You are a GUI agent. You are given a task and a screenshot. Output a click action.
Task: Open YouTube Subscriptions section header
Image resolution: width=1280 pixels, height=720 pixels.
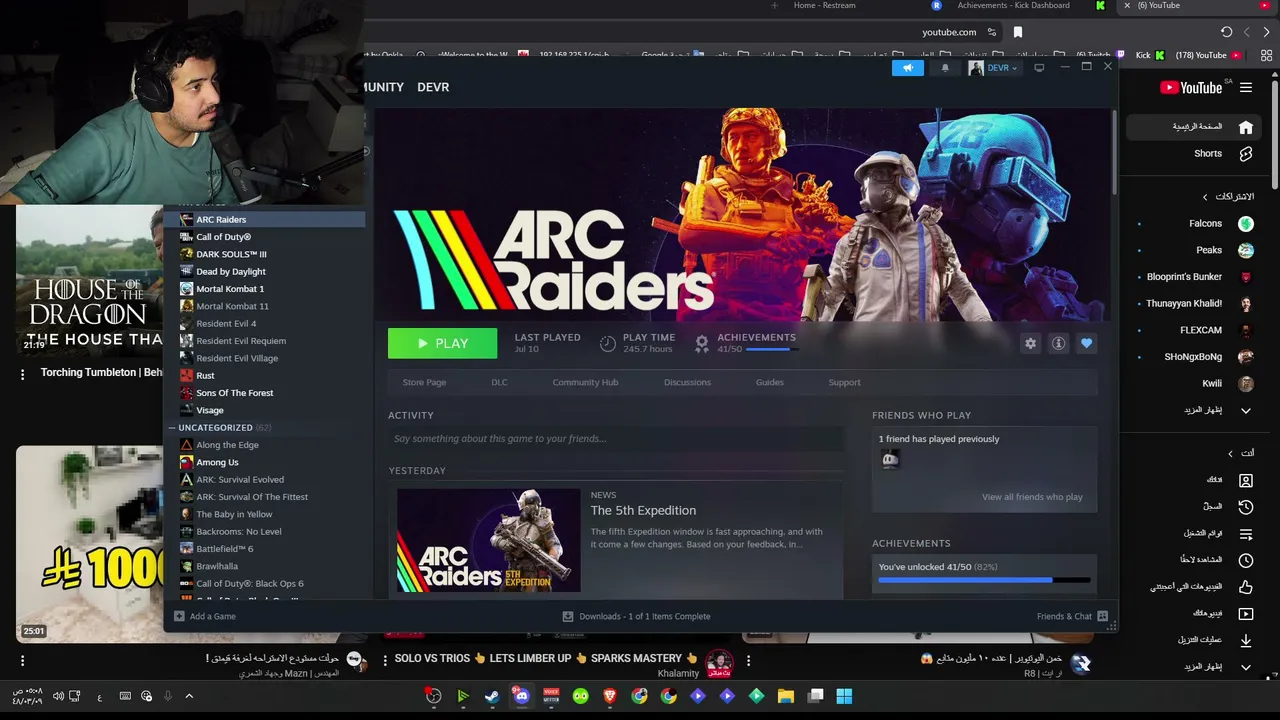point(1228,197)
